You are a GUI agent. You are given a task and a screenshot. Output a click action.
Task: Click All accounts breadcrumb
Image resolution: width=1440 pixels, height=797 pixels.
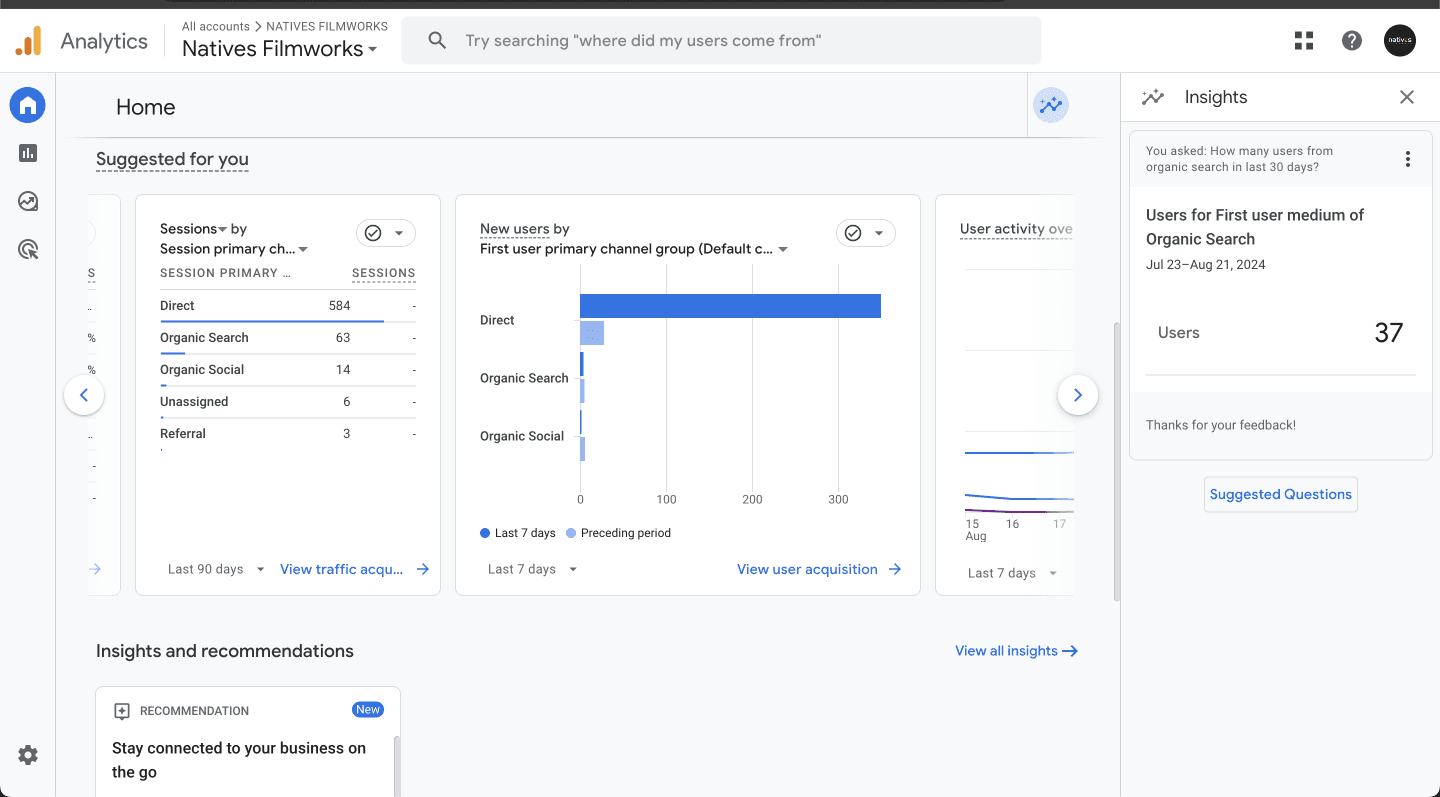[216, 26]
